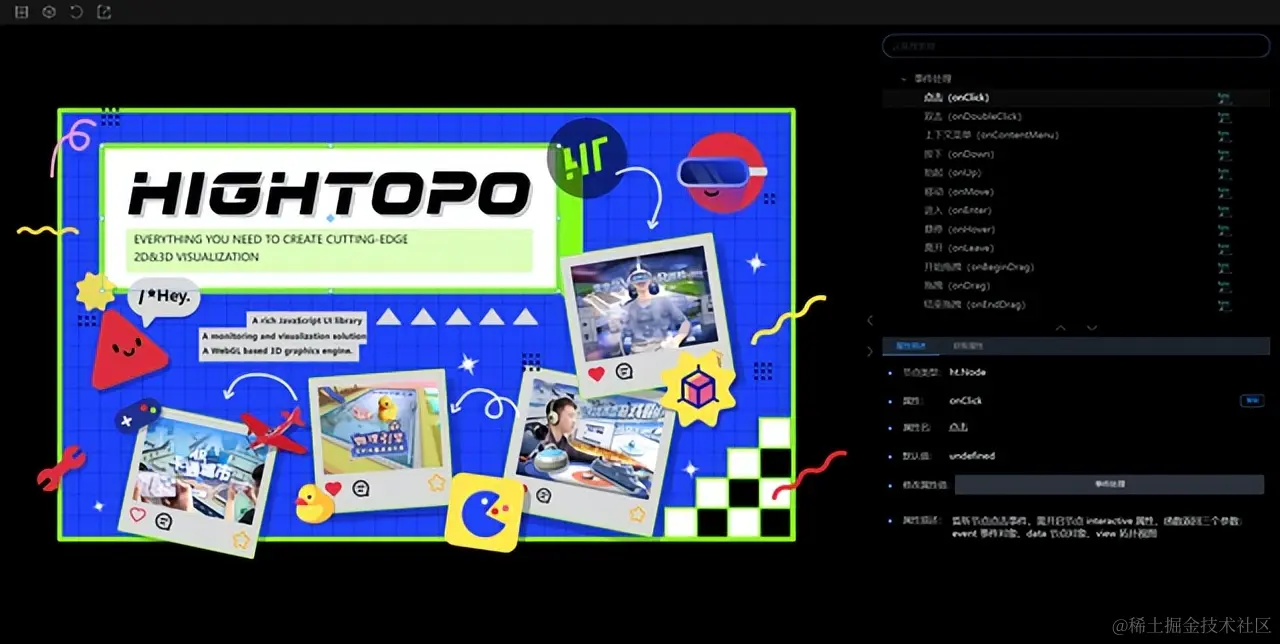
Task: Click the circular undo arrow toolbar icon
Action: 77,12
